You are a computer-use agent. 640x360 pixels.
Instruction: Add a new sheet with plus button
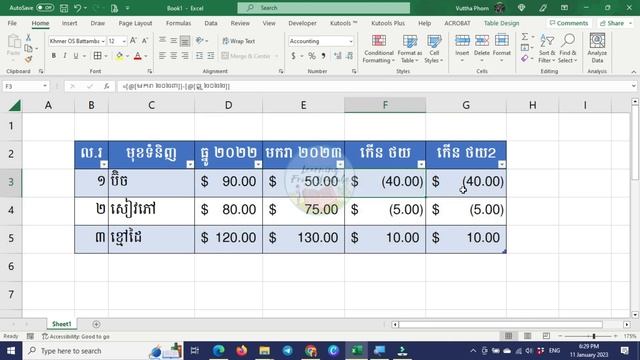pos(96,324)
